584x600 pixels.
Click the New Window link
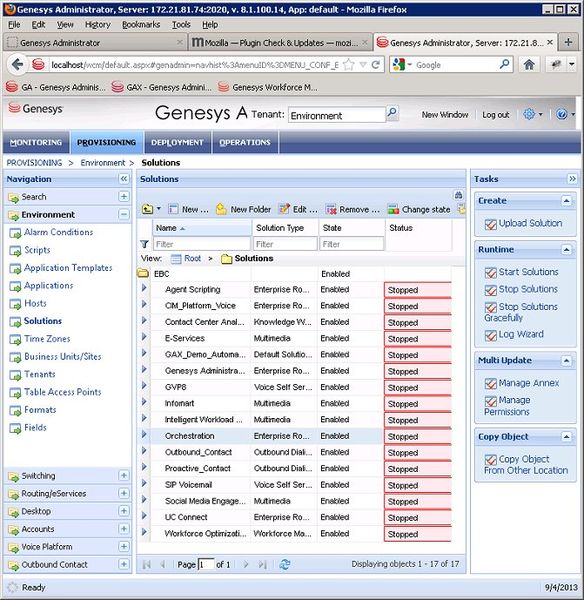point(445,115)
